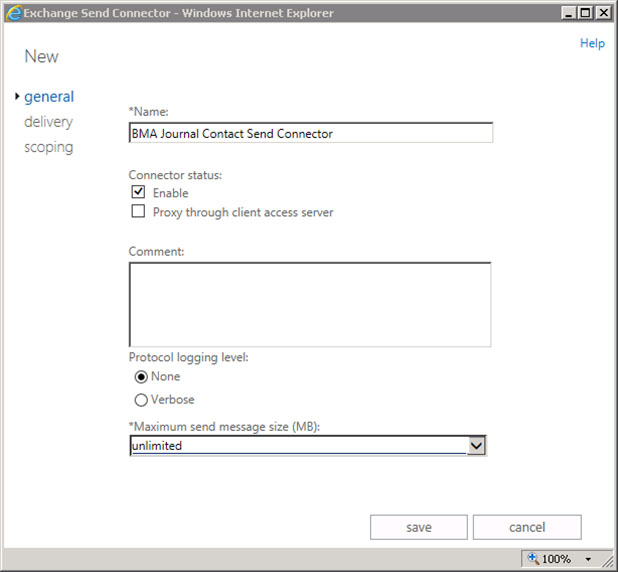Click the 100% zoom level text
Screen dimensions: 618x572
[x=556, y=559]
